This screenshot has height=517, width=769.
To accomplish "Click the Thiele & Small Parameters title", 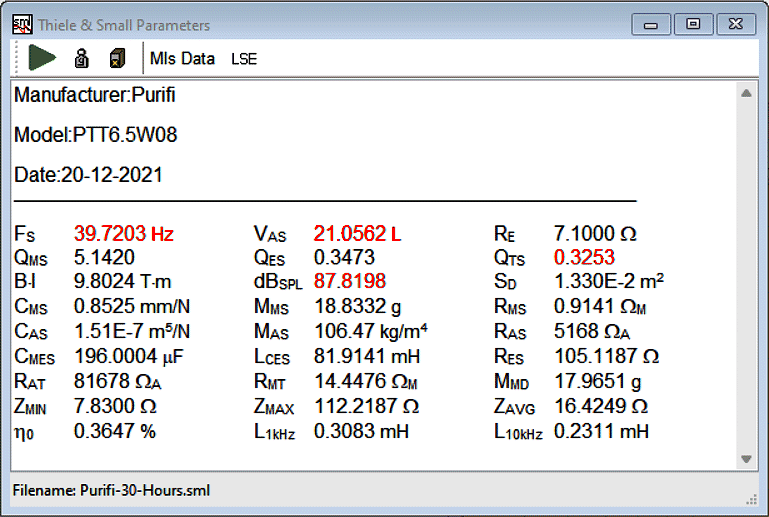I will click(124, 25).
